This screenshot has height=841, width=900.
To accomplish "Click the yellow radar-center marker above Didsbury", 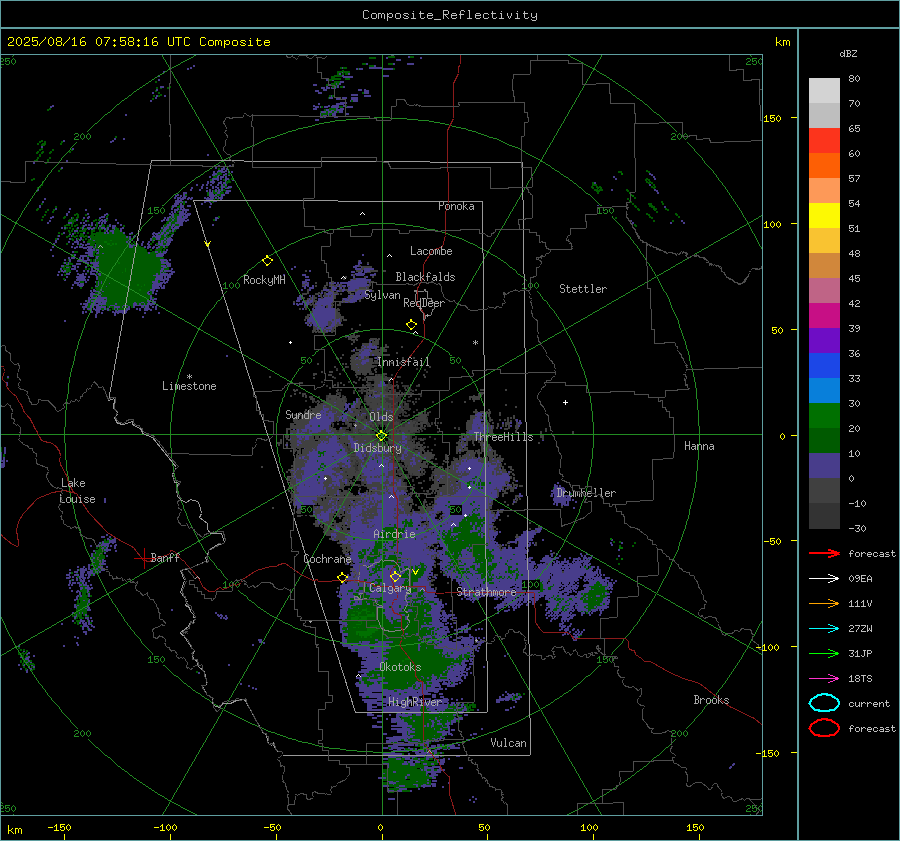I will [x=381, y=436].
